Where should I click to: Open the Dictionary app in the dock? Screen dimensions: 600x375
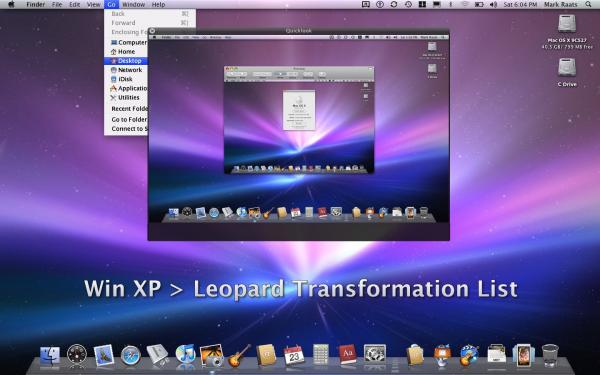coord(347,354)
